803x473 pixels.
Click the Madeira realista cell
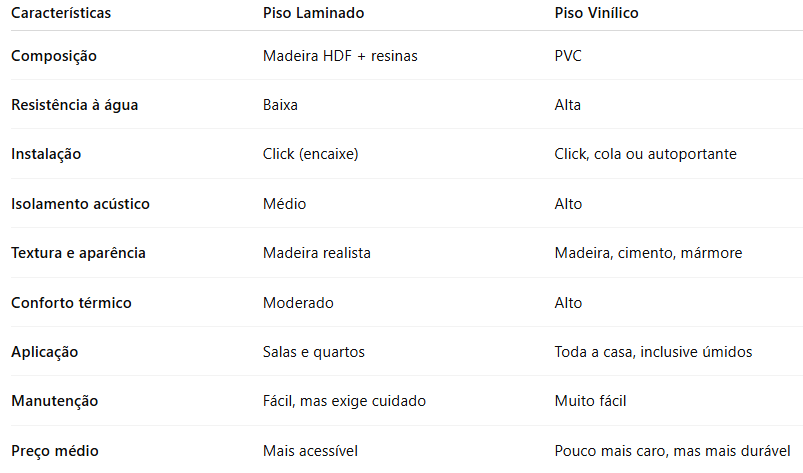tap(316, 253)
